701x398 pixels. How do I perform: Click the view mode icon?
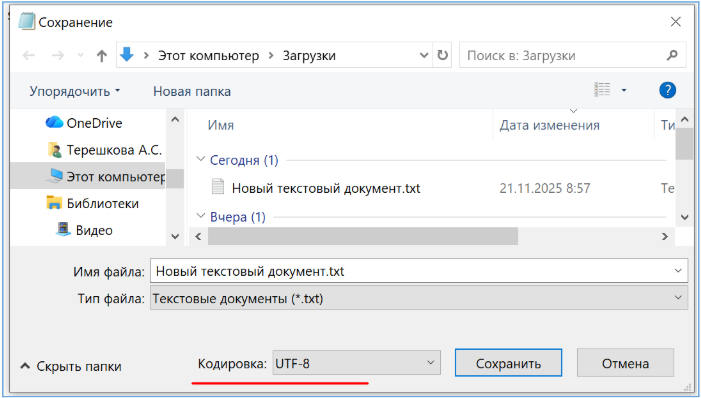click(602, 89)
